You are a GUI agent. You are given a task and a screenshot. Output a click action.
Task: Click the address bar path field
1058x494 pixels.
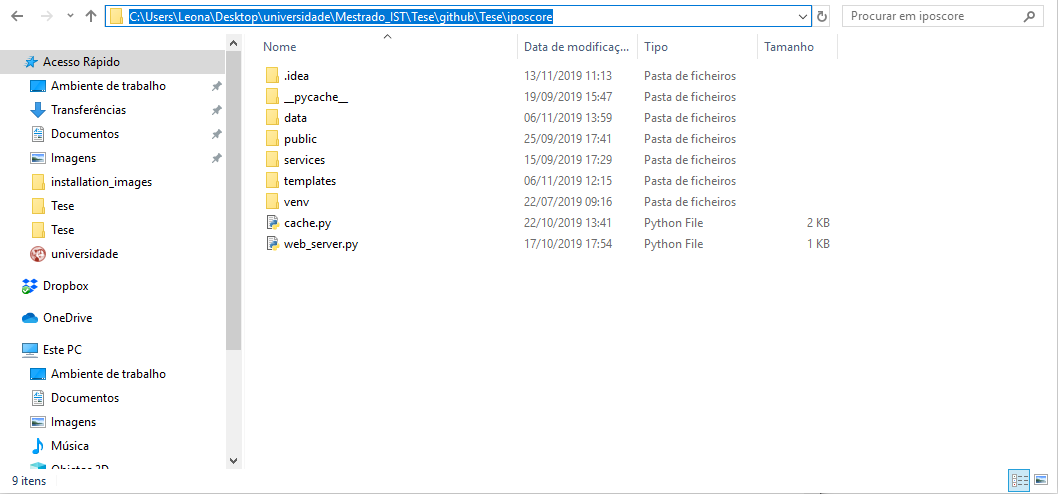458,16
